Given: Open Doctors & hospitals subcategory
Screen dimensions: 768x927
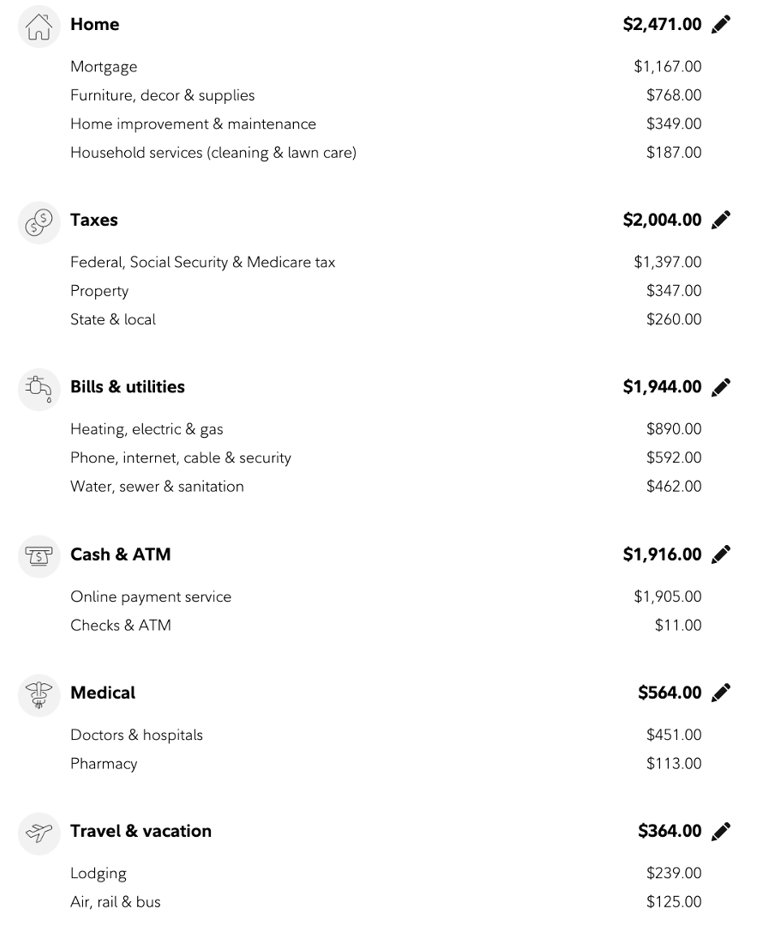Looking at the screenshot, I should (x=386, y=735).
